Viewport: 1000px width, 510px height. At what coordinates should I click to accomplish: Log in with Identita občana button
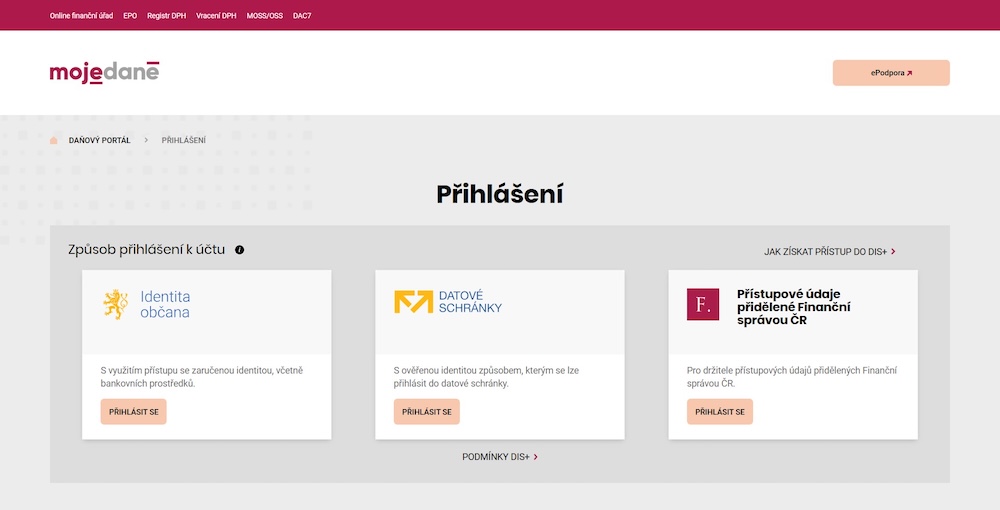[x=133, y=411]
